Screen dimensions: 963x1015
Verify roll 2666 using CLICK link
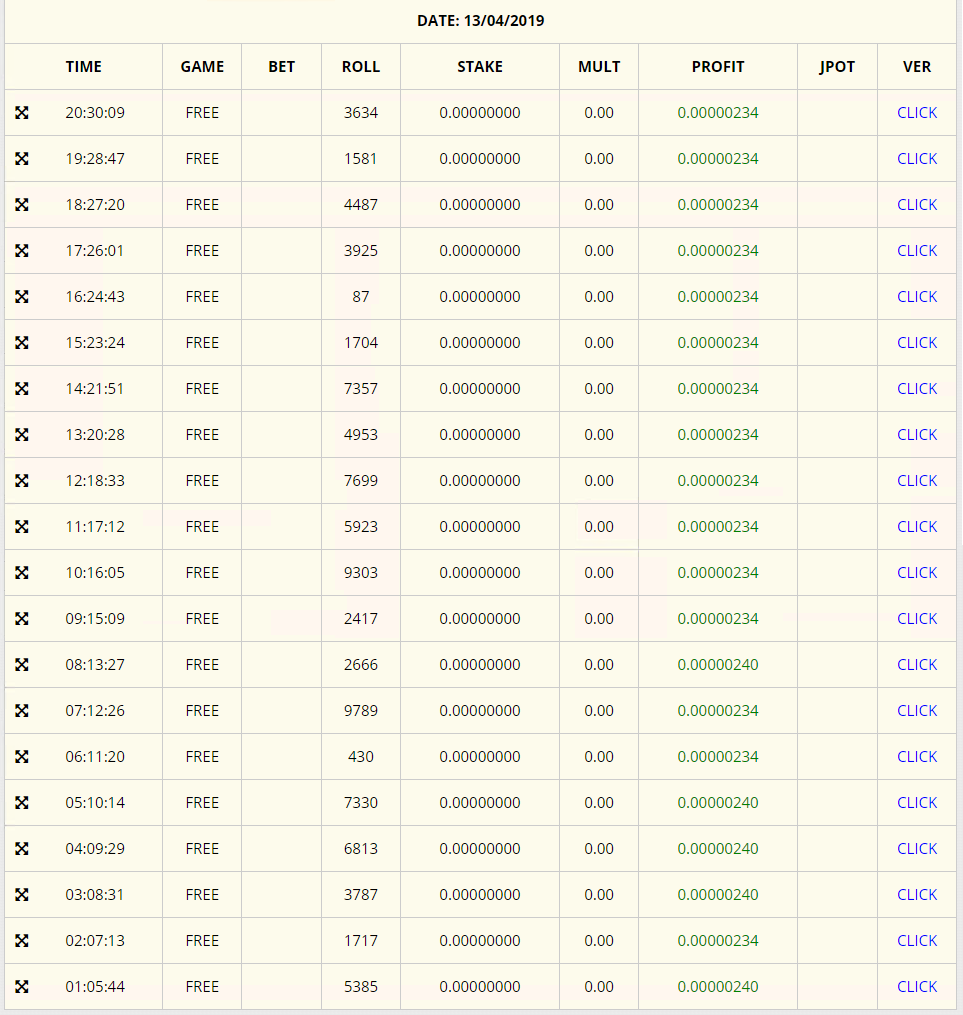pyautogui.click(x=916, y=665)
